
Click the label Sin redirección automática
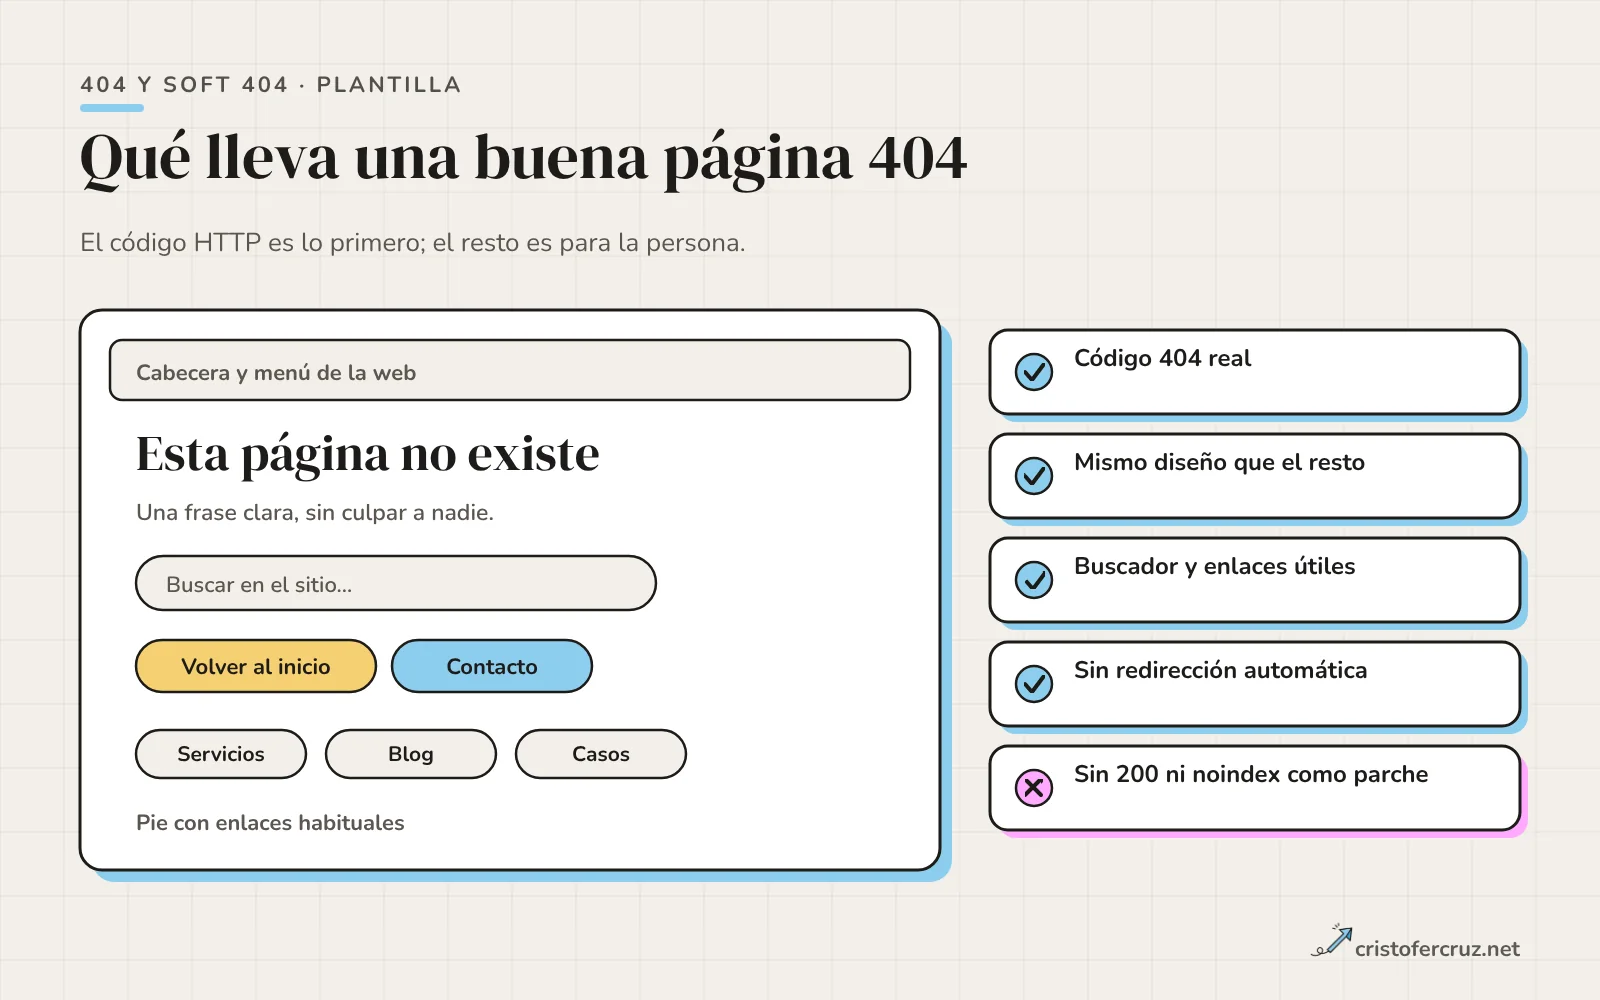(1220, 670)
